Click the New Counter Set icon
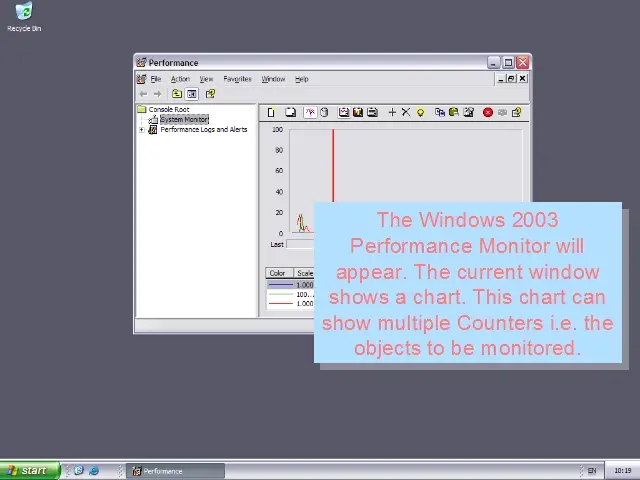640x480 pixels. click(271, 112)
